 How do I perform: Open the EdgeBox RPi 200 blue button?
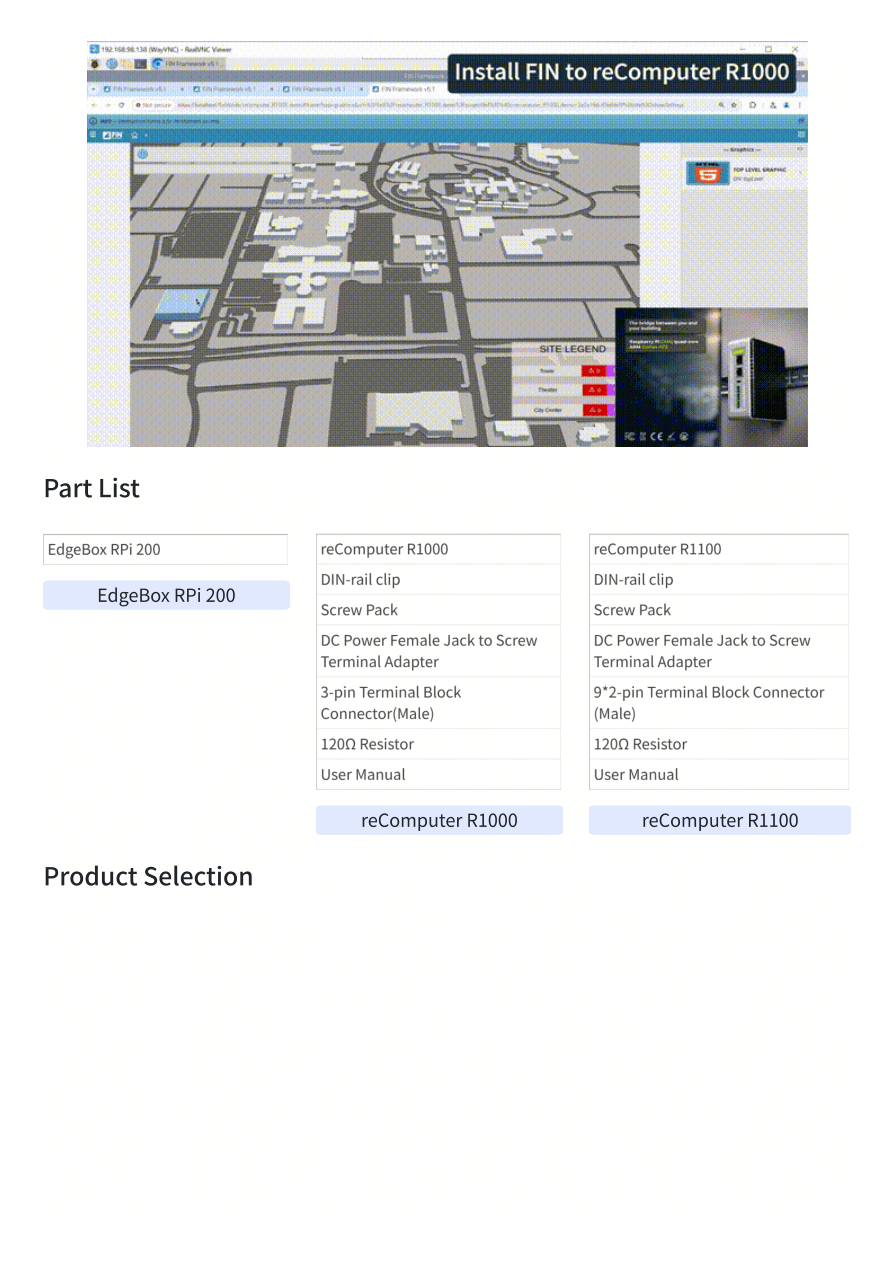click(x=166, y=595)
